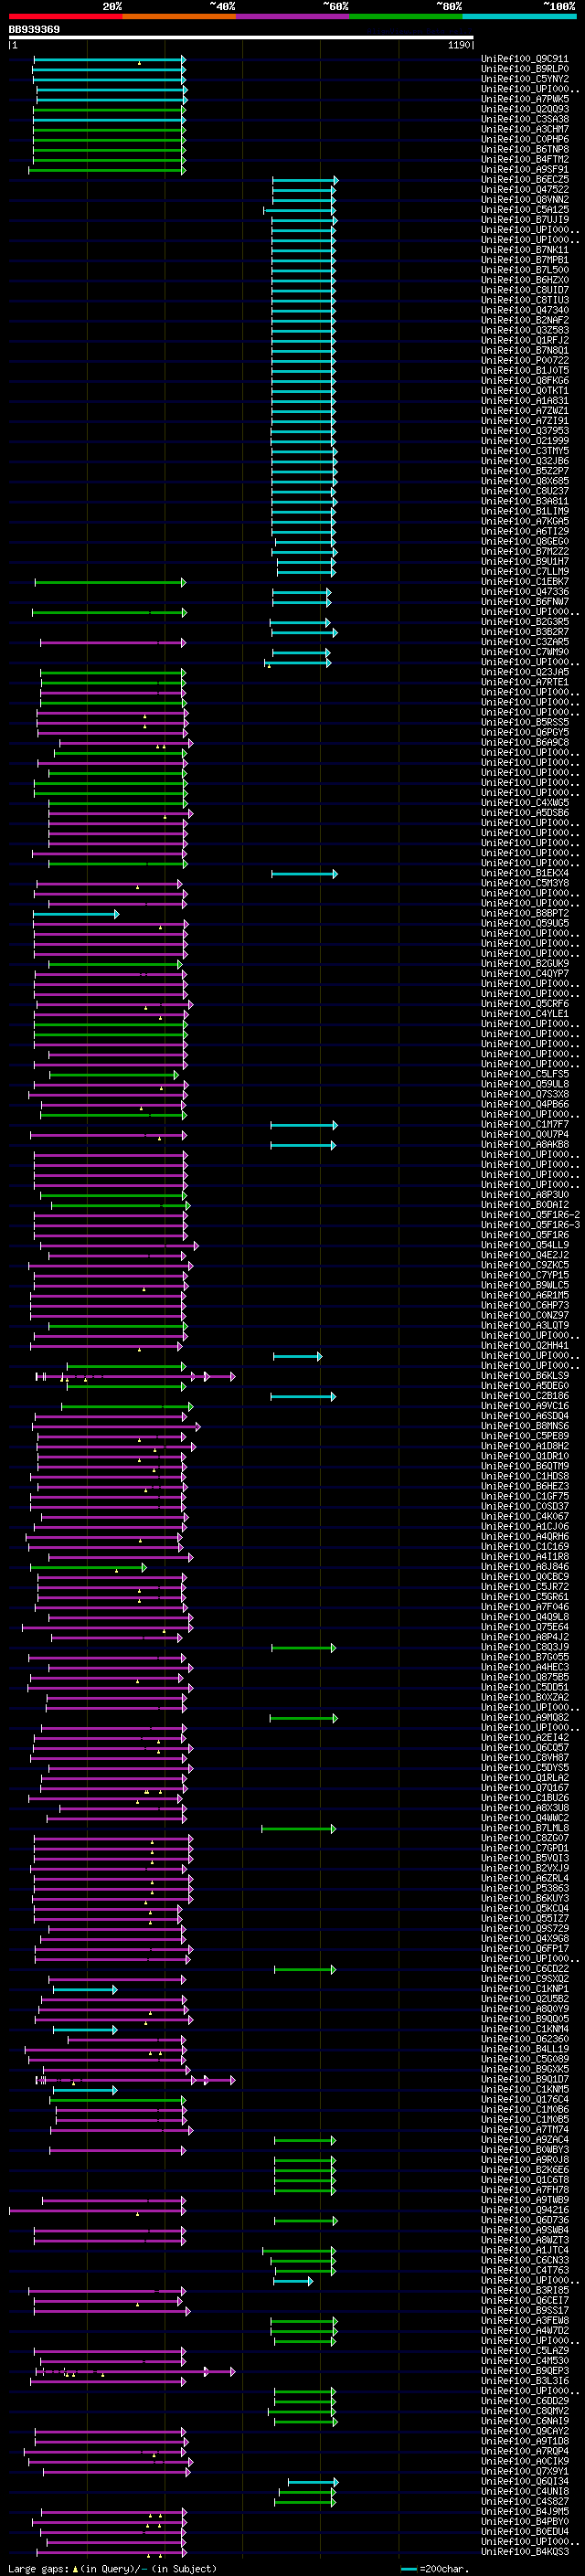
Task: Select hit label UniRef100_B1LIM9
Action: pos(524,511)
